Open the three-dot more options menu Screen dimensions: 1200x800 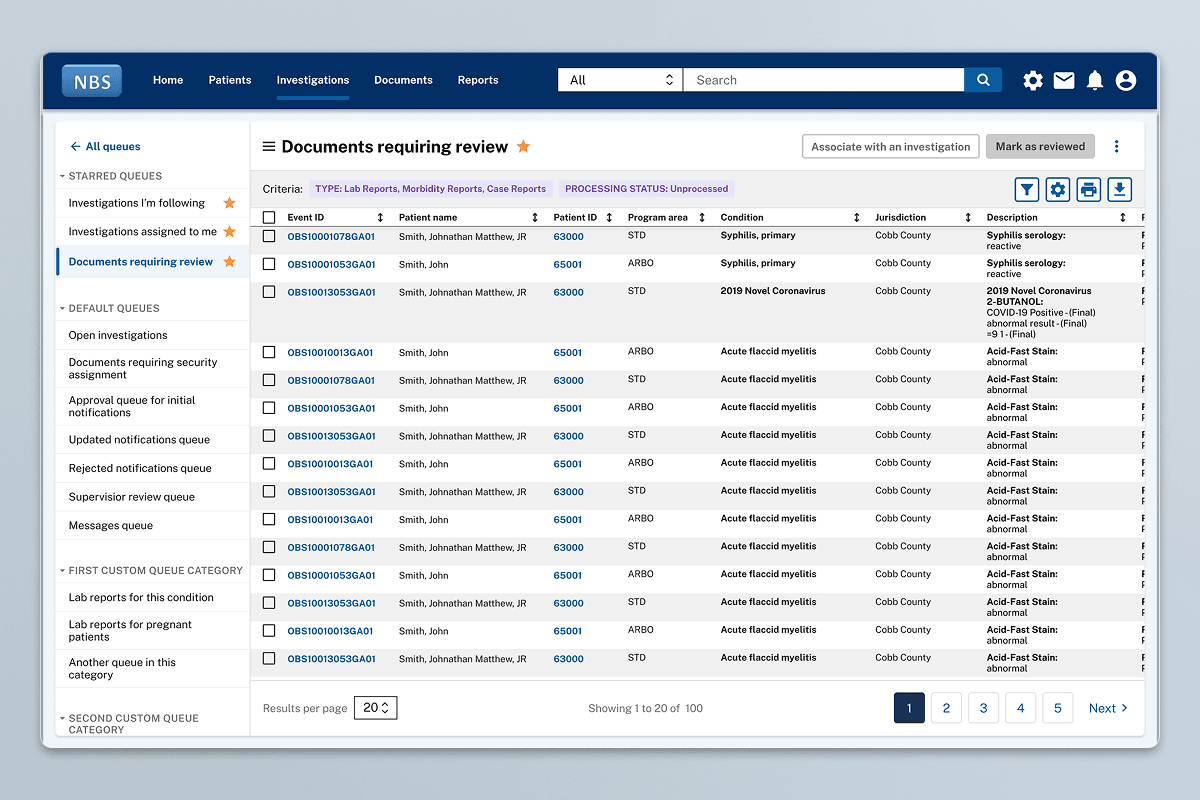coord(1117,147)
